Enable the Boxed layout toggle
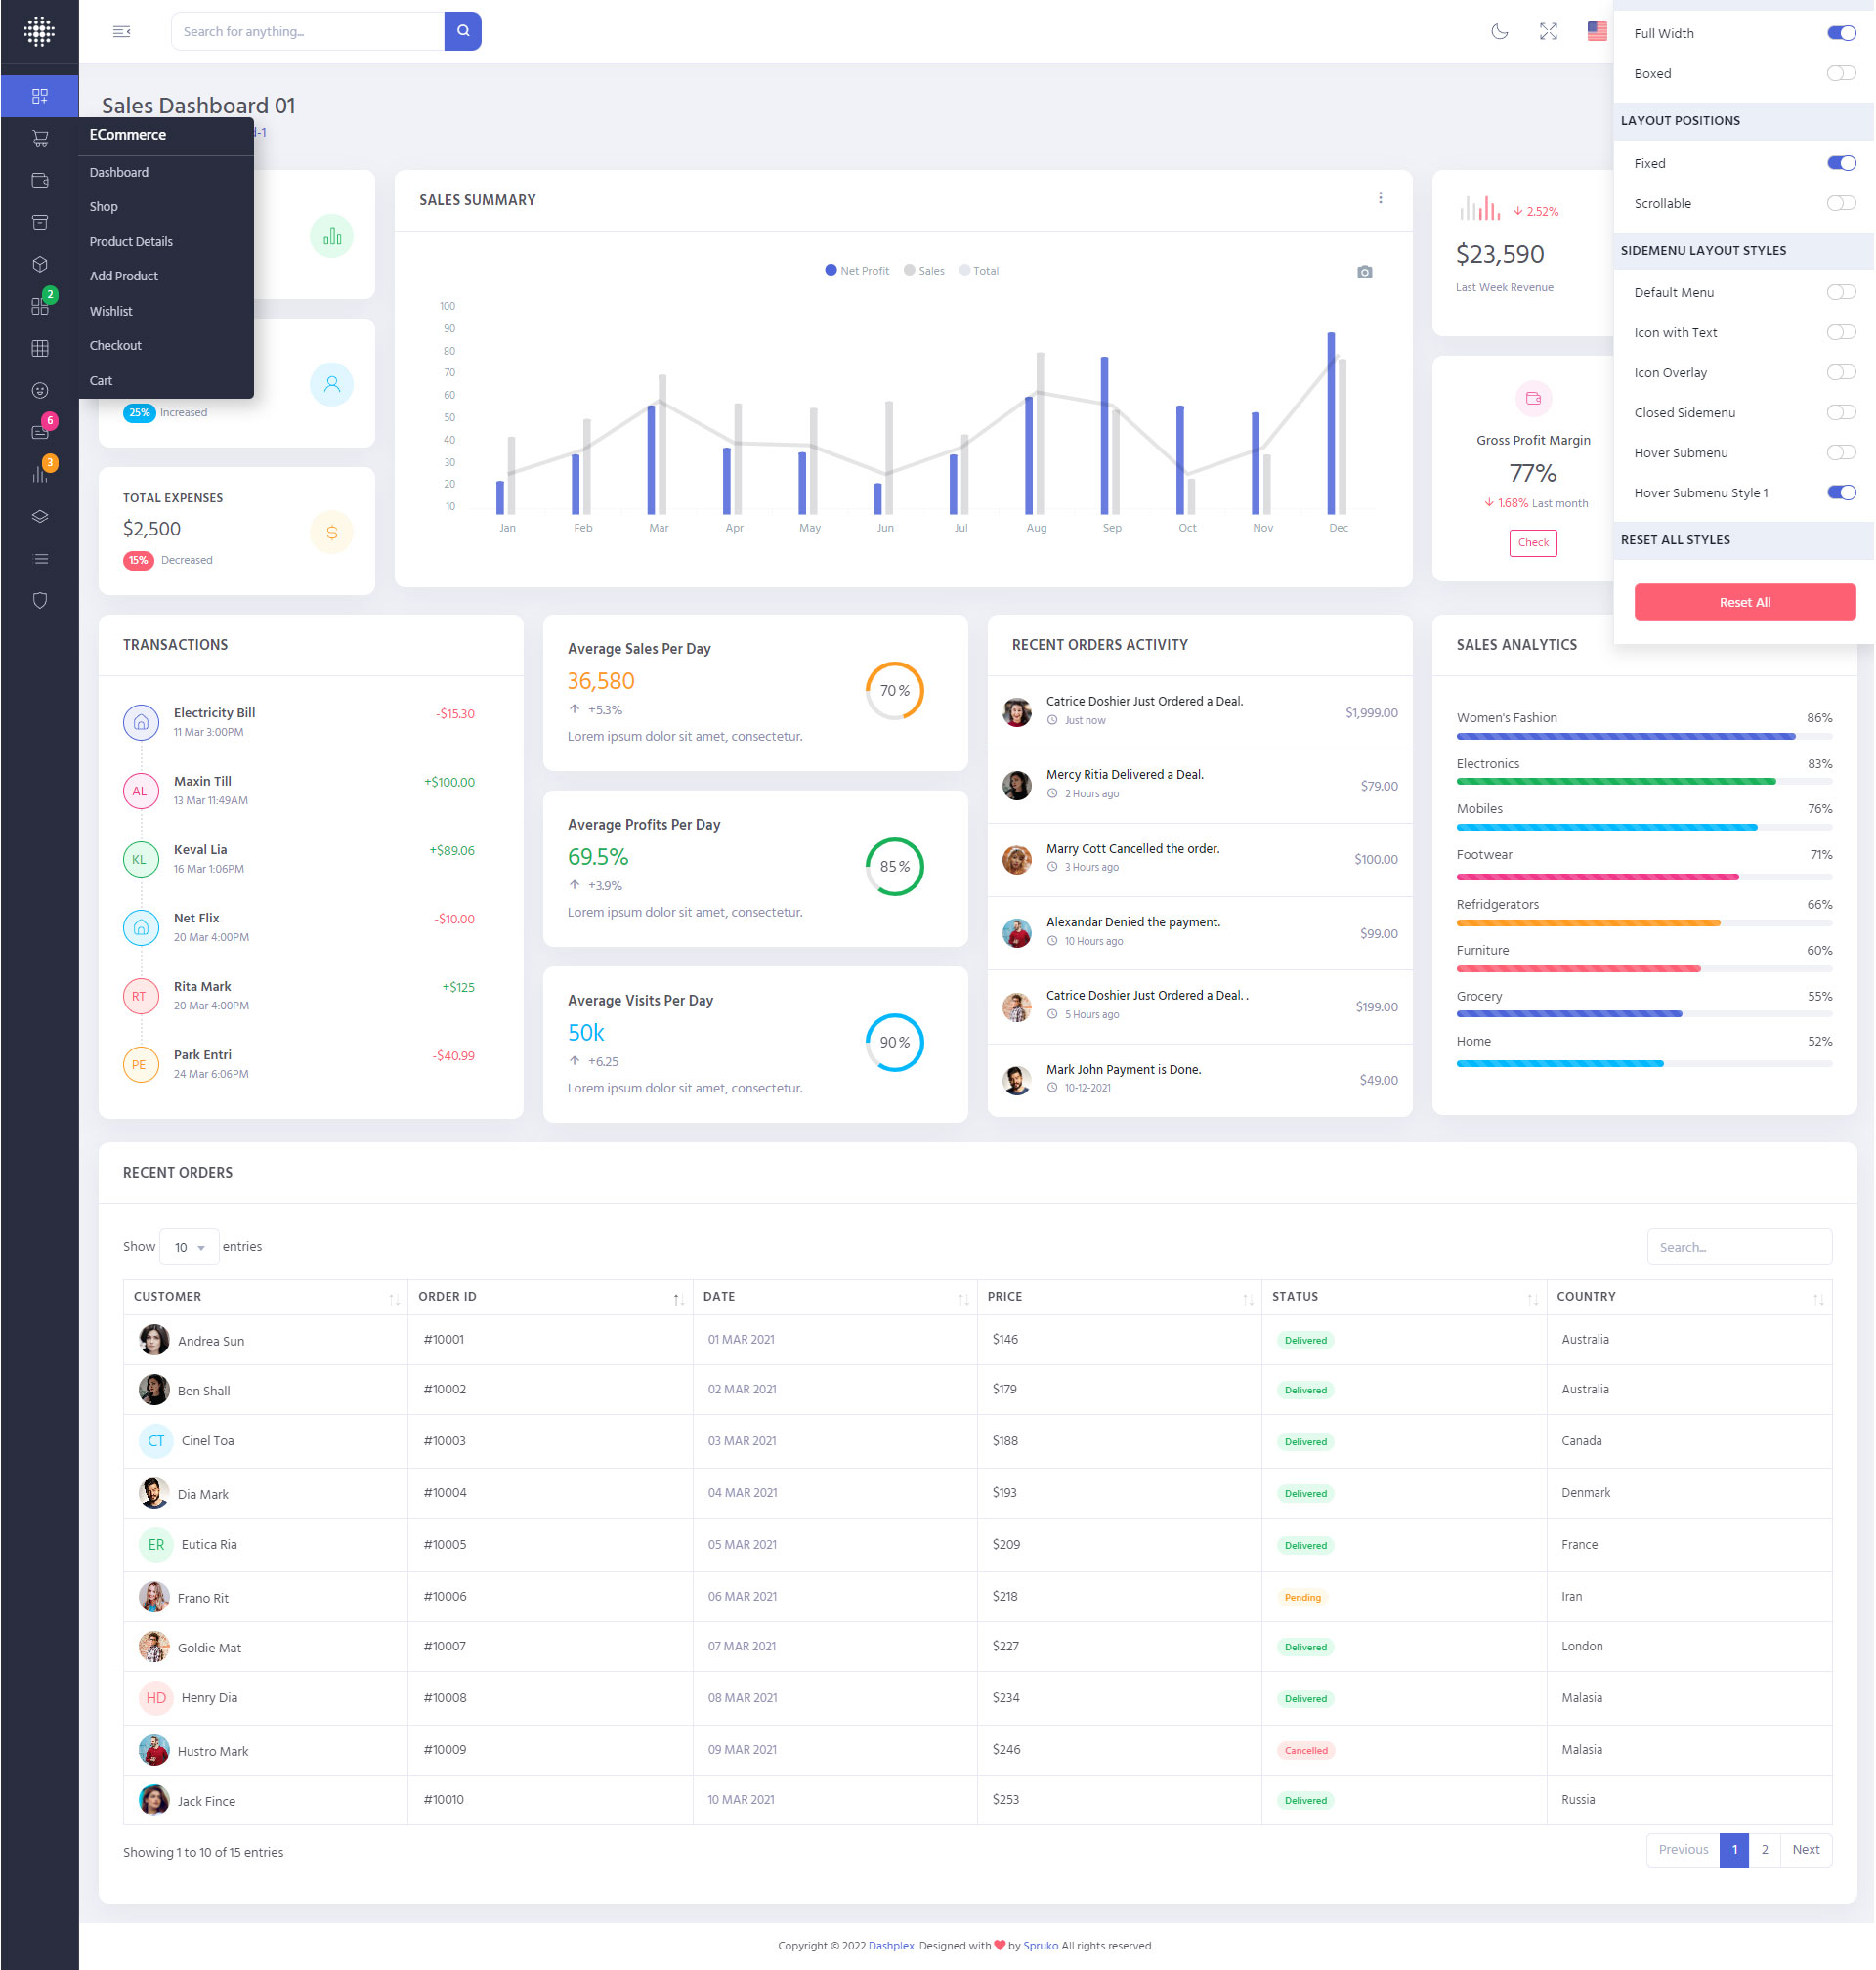 pyautogui.click(x=1840, y=73)
